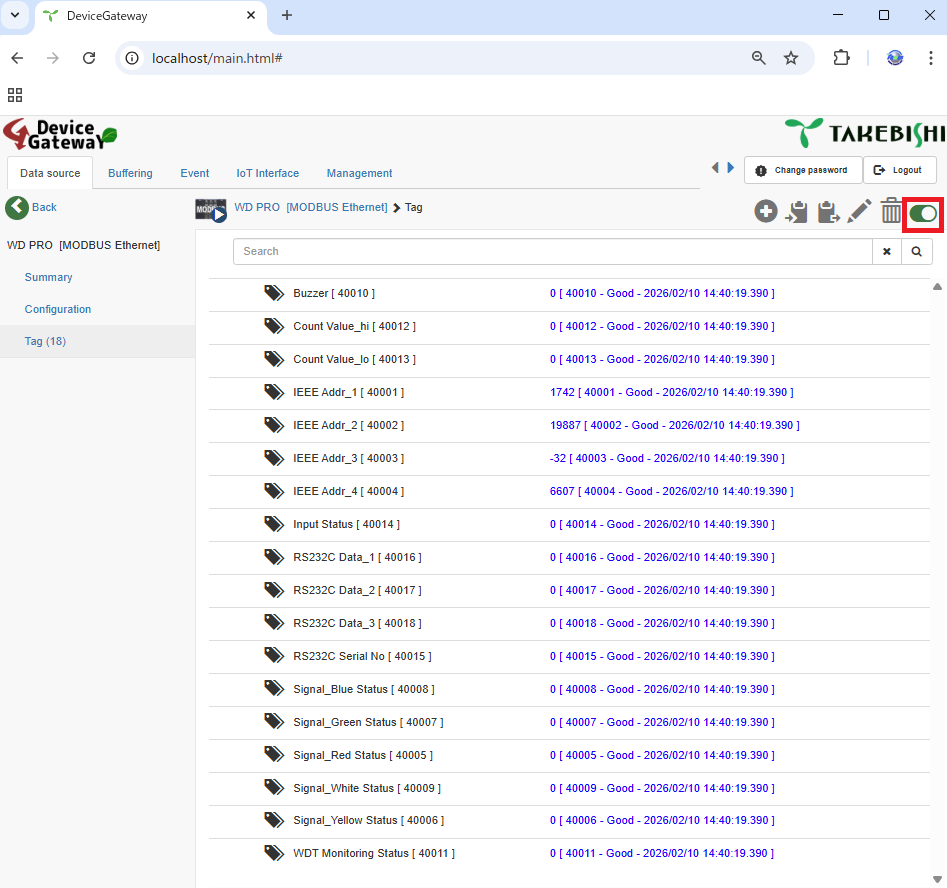Click the Change password button
Image resolution: width=947 pixels, height=888 pixels.
tap(803, 169)
